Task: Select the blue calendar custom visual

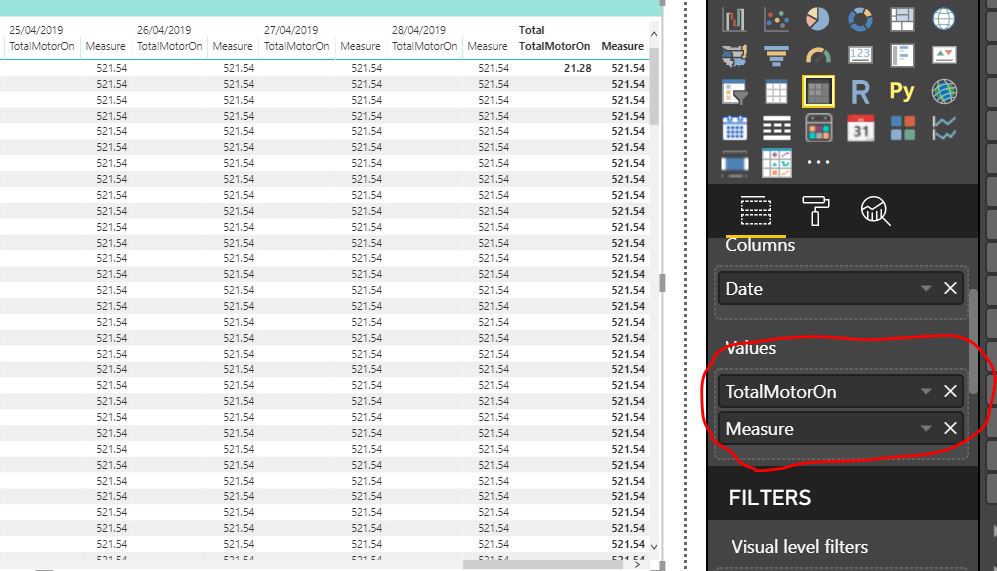Action: (734, 128)
